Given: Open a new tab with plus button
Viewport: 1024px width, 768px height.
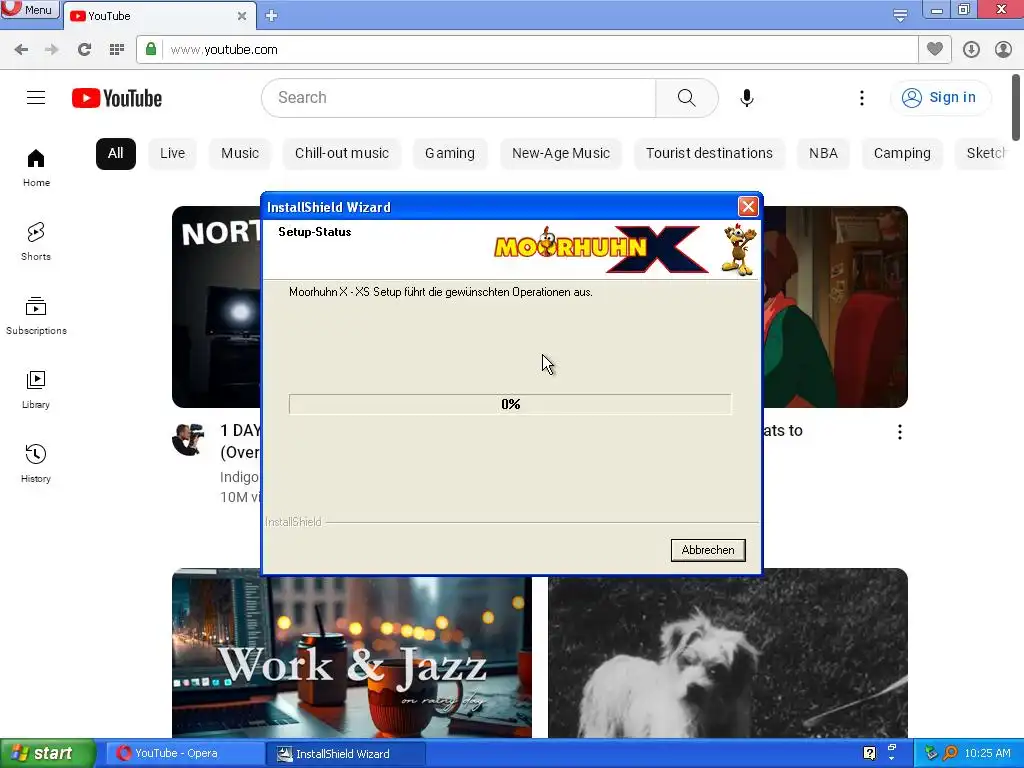Looking at the screenshot, I should (x=272, y=16).
